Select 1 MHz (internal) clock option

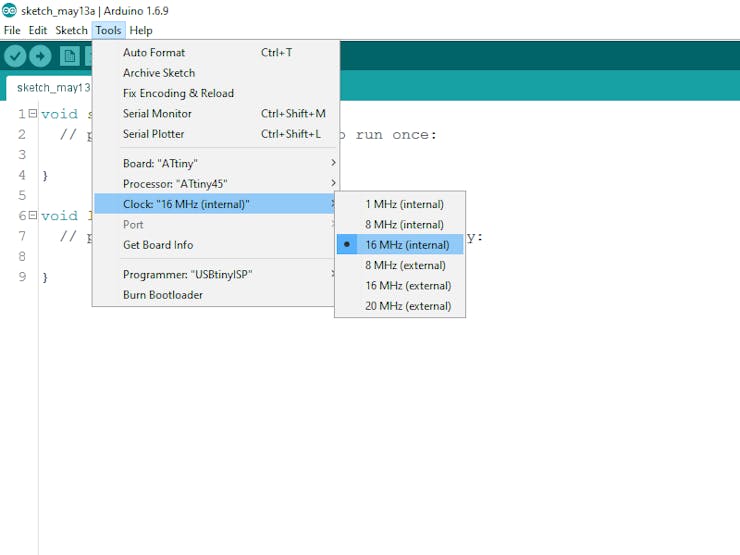click(x=400, y=204)
